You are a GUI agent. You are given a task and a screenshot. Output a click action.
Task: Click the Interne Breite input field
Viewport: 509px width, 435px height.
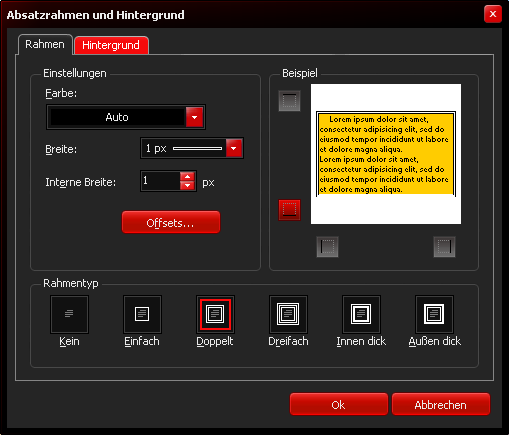click(161, 181)
